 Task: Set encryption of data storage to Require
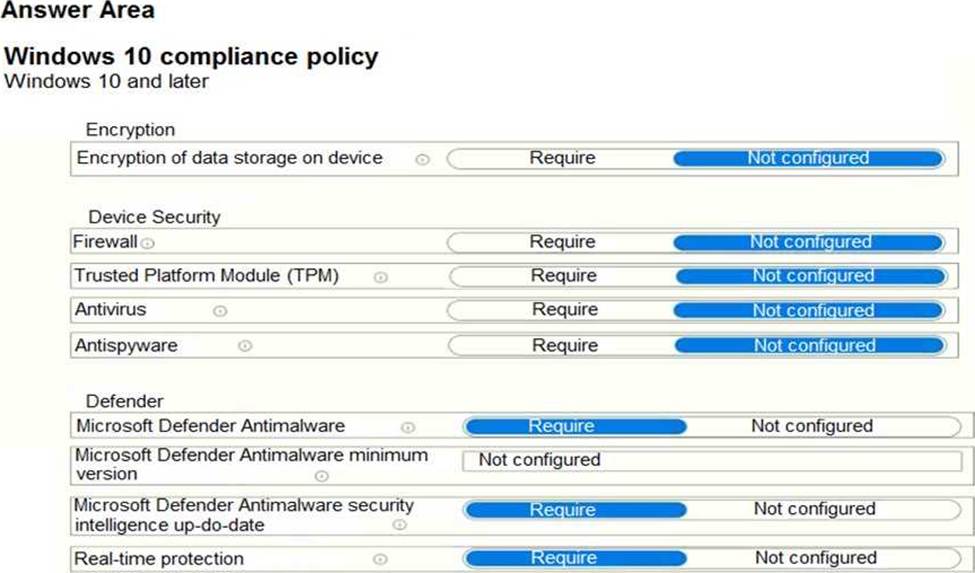tap(562, 158)
